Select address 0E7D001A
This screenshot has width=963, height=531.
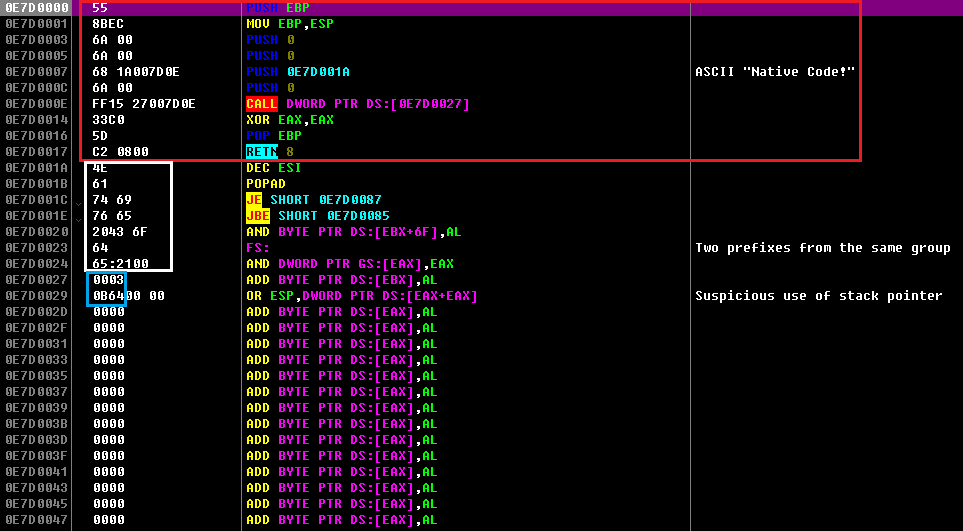36,168
